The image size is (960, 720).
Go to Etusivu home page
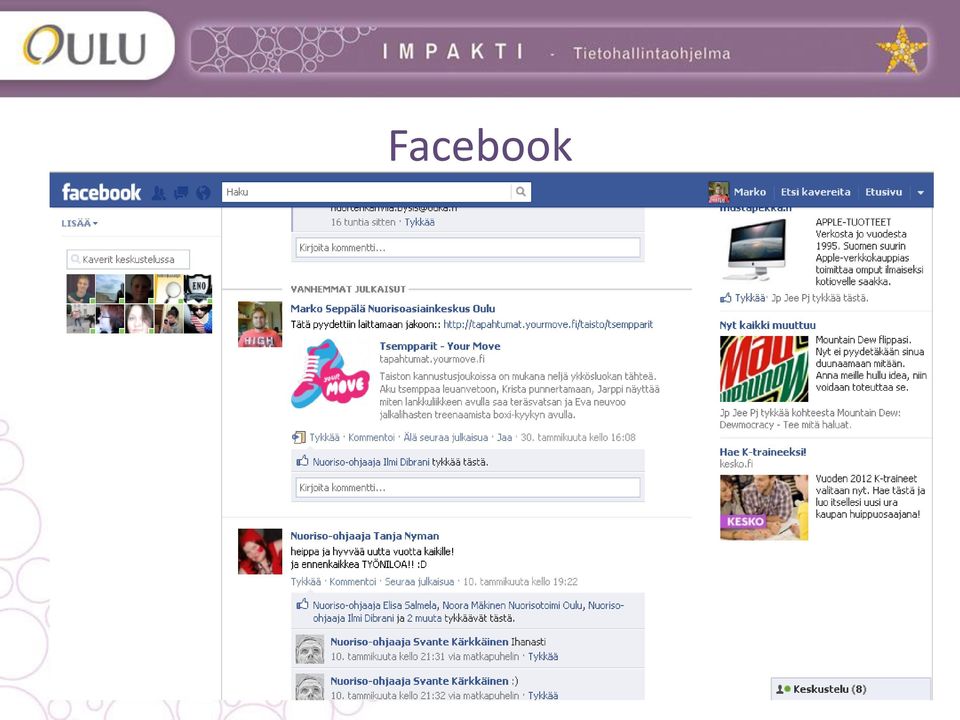click(x=883, y=192)
